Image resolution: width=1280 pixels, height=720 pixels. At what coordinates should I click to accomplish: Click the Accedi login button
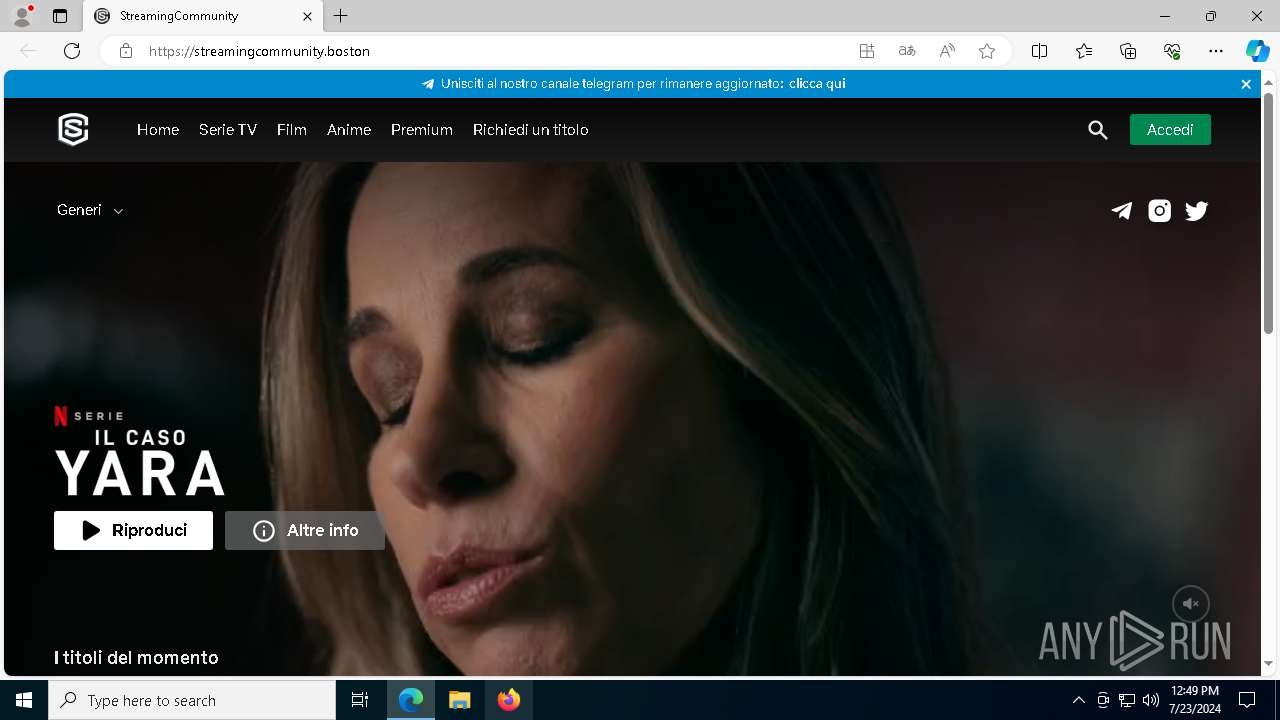point(1170,130)
